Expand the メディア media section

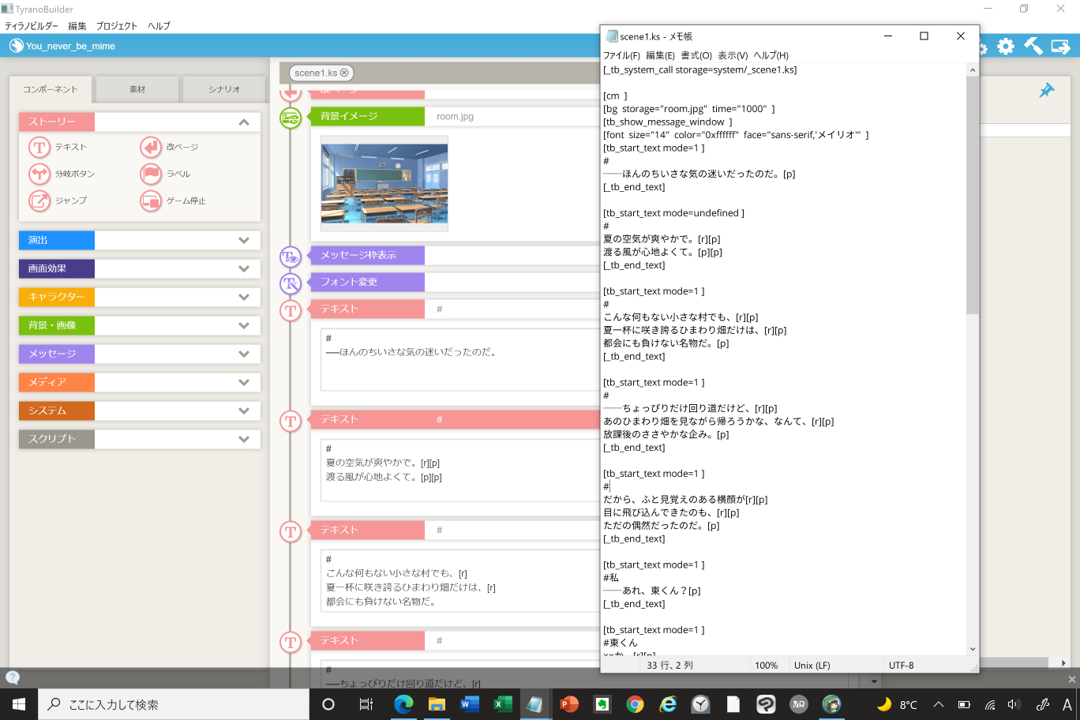point(243,382)
